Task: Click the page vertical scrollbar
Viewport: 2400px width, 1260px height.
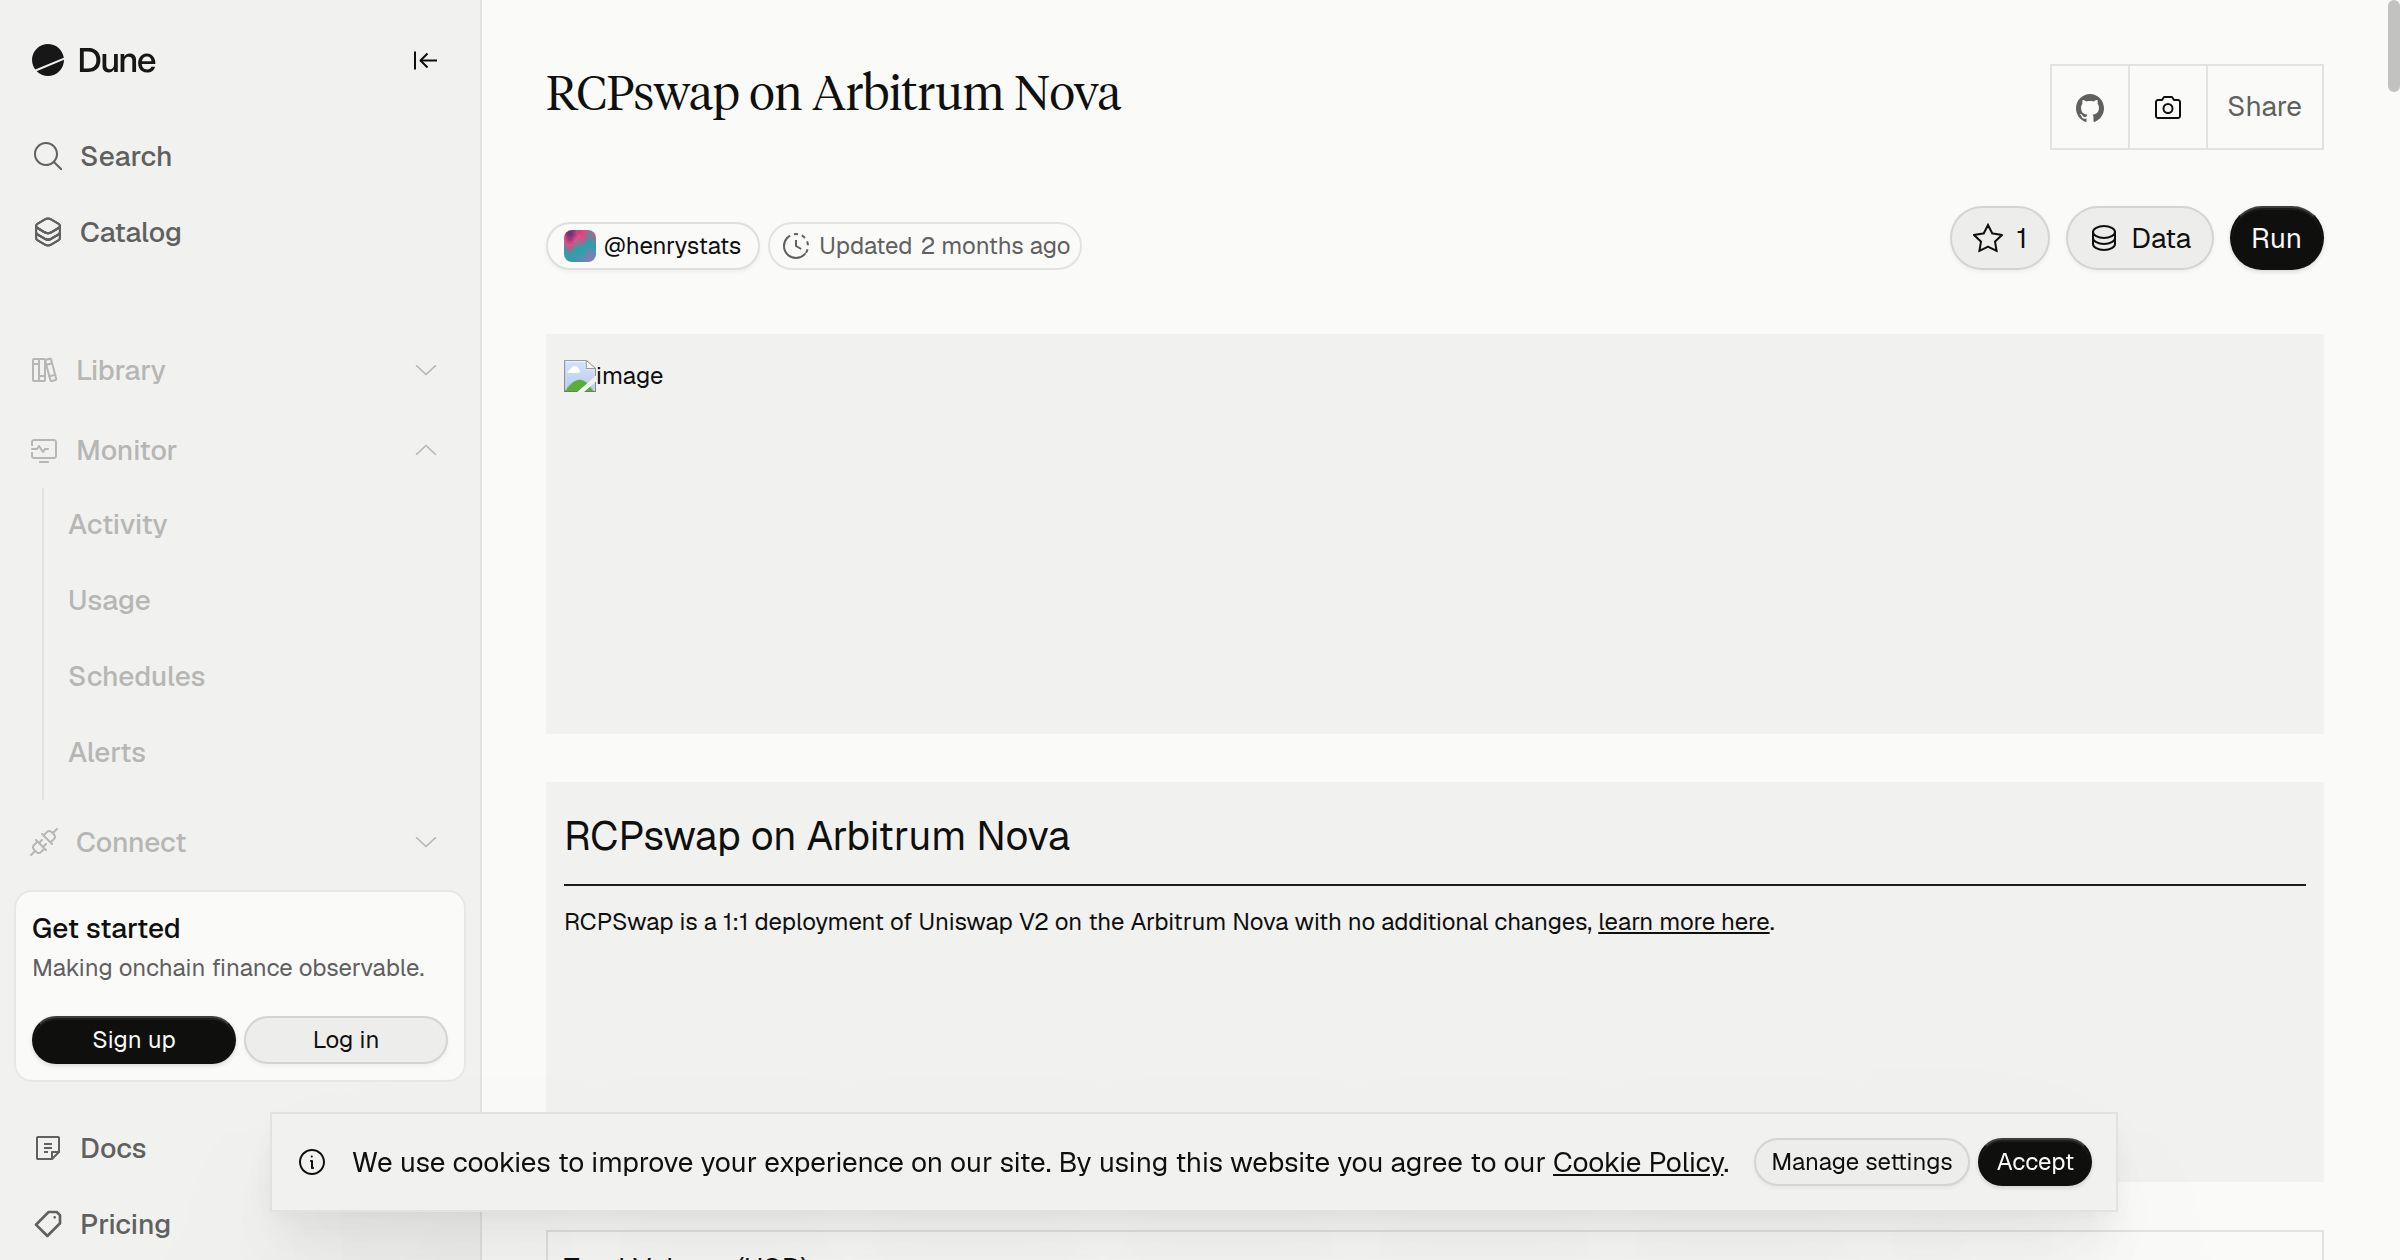Action: pos(2393,46)
